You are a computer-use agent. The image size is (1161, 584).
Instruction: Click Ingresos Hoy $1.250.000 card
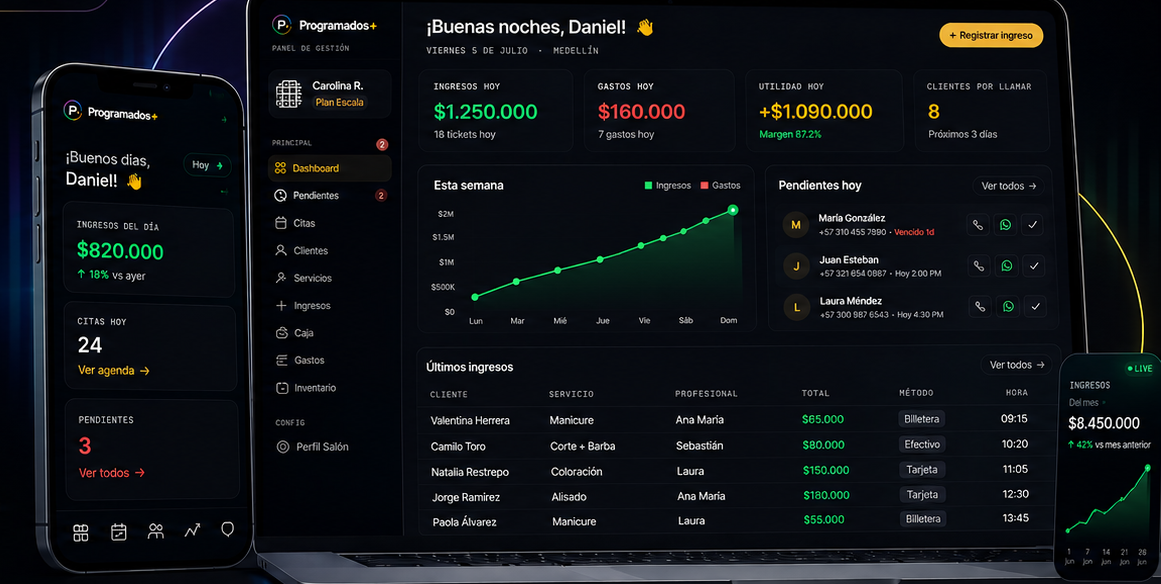(x=495, y=110)
